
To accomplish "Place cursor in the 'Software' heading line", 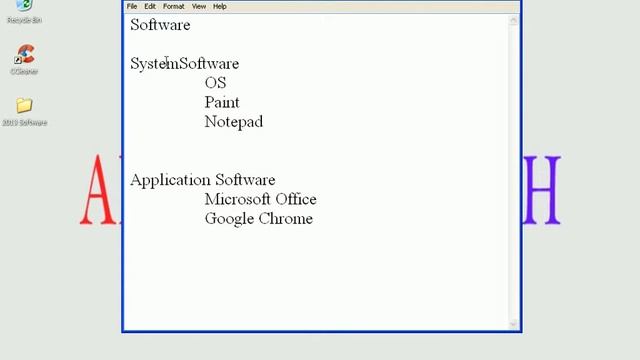I will pos(160,25).
